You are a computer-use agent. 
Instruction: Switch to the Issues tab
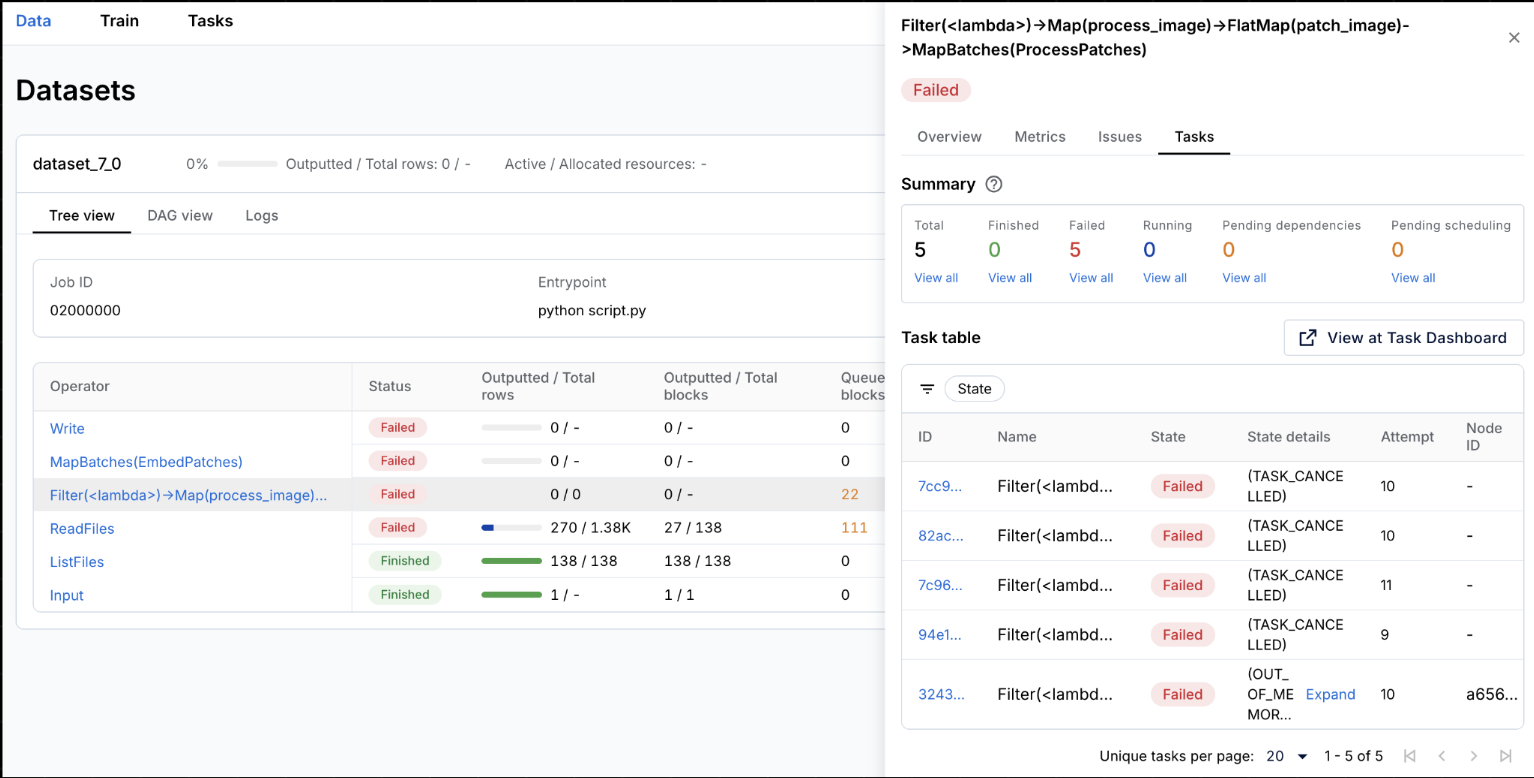pyautogui.click(x=1119, y=137)
